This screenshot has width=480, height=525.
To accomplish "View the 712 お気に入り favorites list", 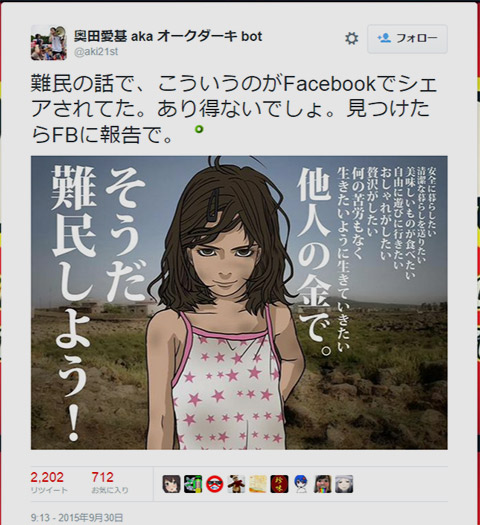I will 110,483.
